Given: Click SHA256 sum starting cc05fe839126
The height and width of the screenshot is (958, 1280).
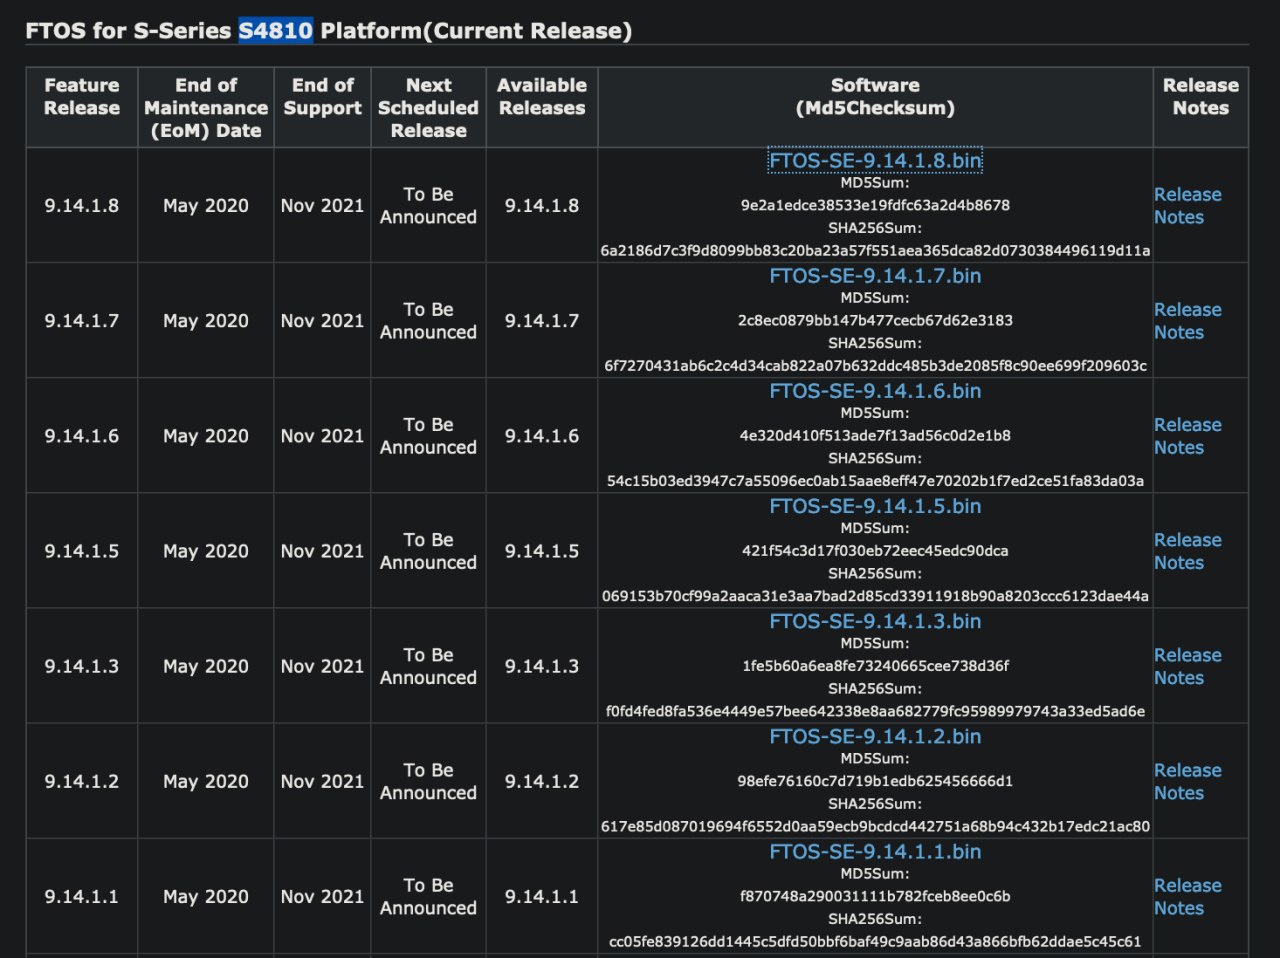Looking at the screenshot, I should tap(875, 940).
